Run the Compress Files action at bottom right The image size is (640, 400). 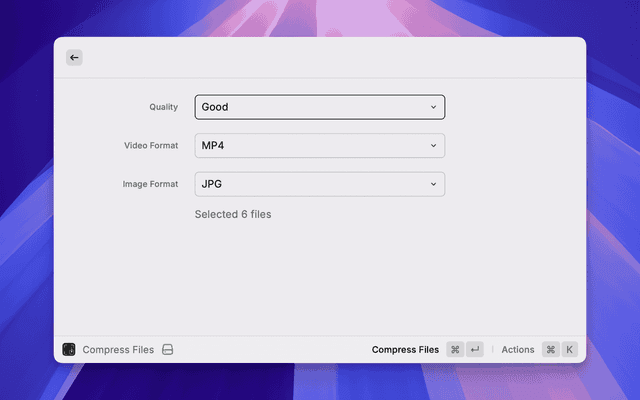[x=405, y=350]
